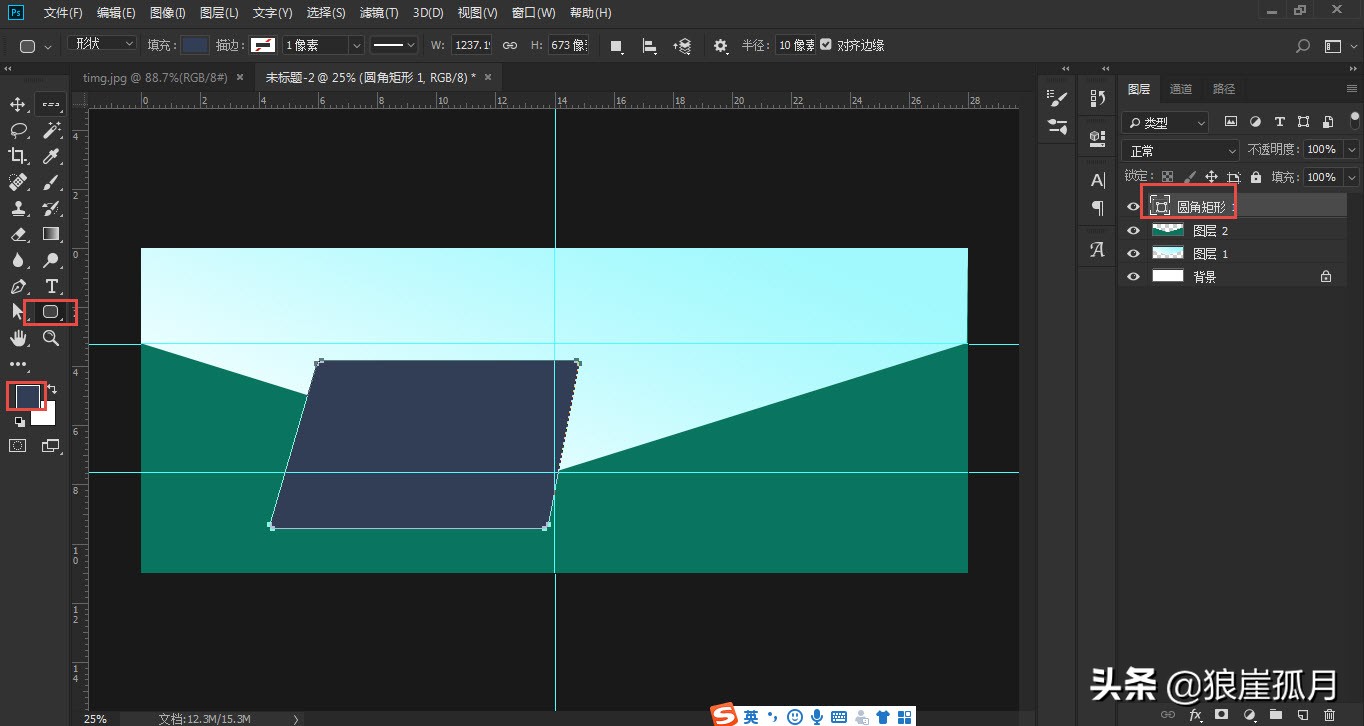This screenshot has height=726, width=1364.
Task: Open the stroke line style dropdown
Action: [x=394, y=45]
